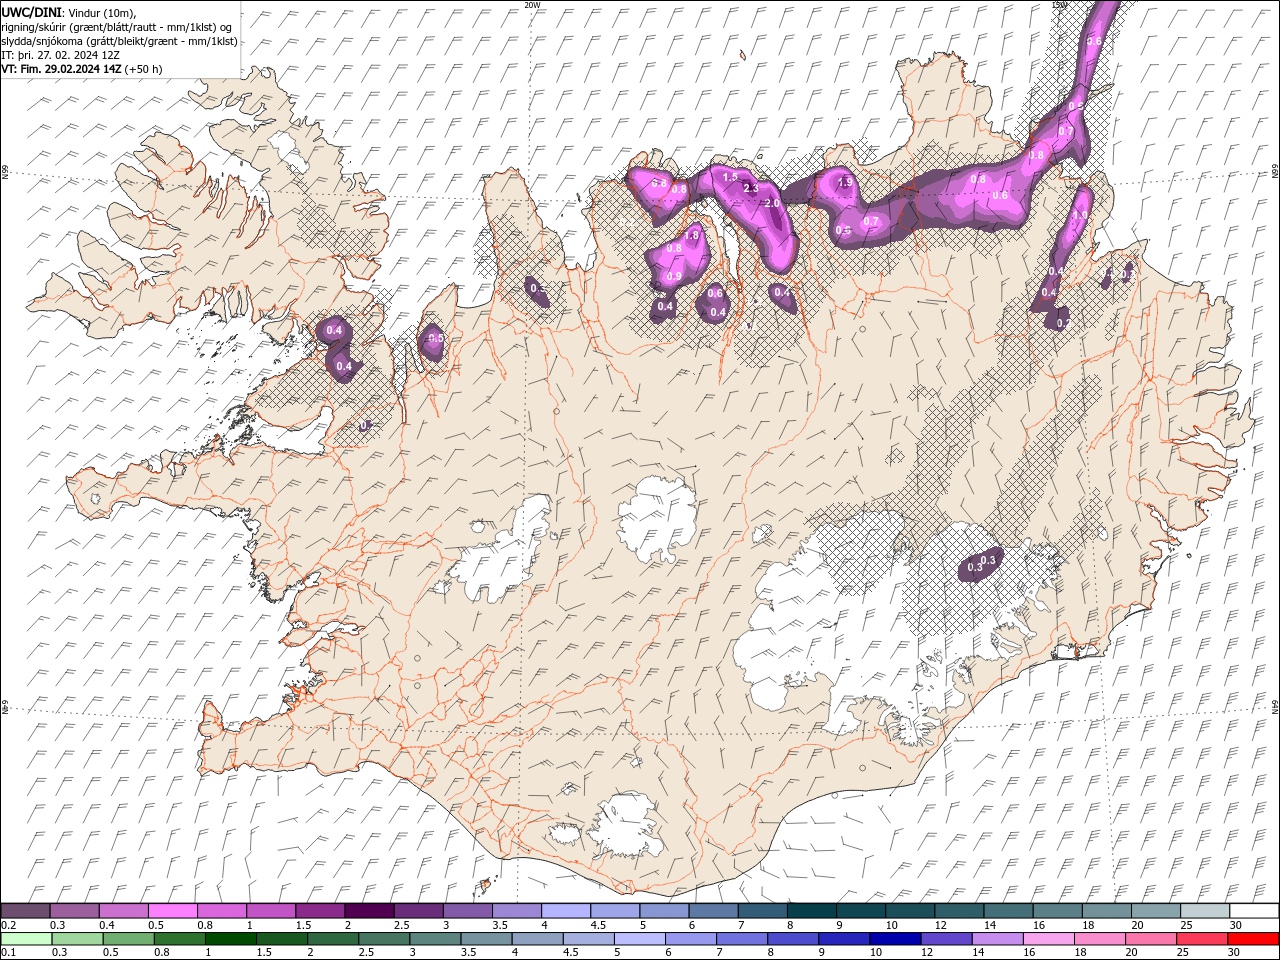Viewport: 1280px width, 960px height.
Task: Click the '20W' longitude label at top
Action: point(532,5)
